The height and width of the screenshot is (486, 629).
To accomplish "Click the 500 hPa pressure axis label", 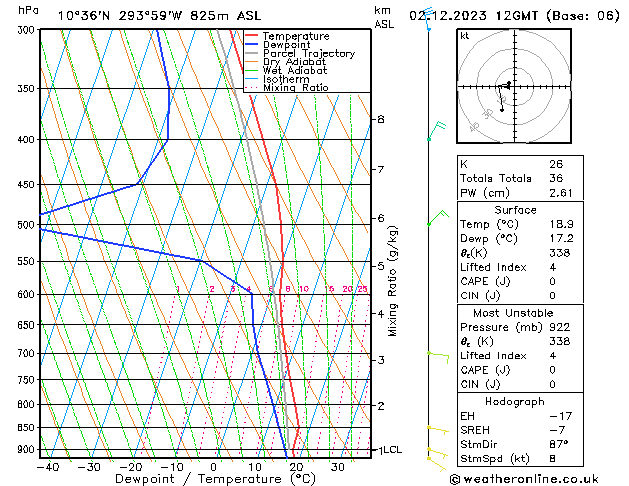I will [28, 225].
